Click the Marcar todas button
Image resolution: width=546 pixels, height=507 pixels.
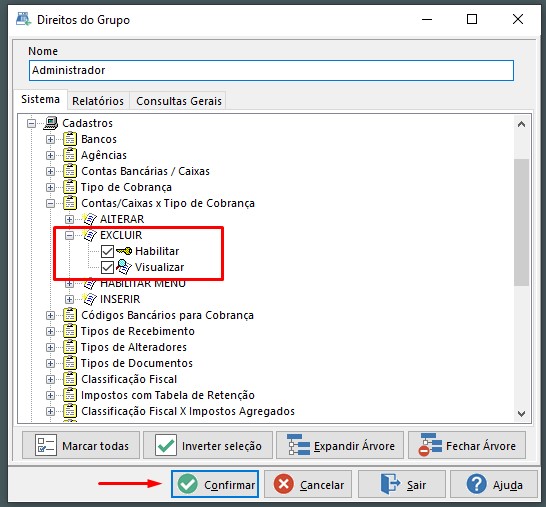(x=81, y=445)
